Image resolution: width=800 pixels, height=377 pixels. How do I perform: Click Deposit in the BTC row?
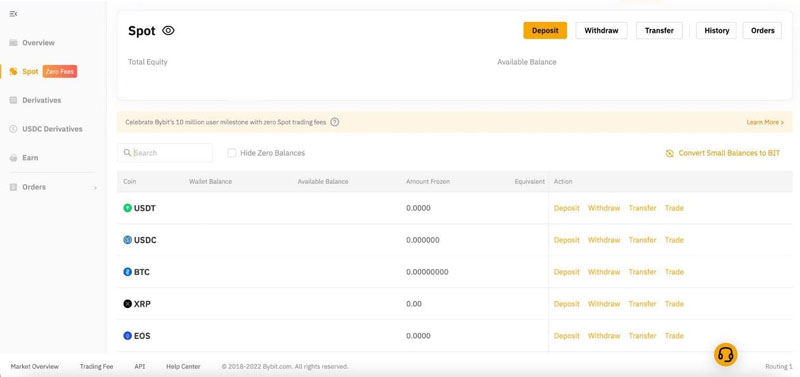coord(567,272)
